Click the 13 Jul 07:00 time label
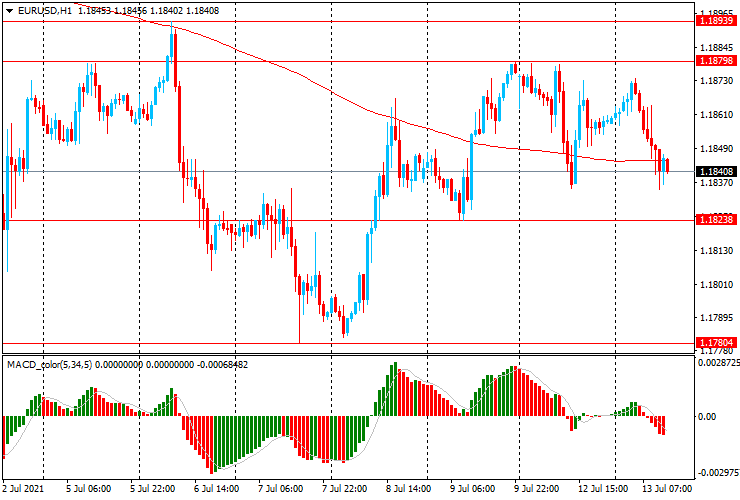The width and height of the screenshot is (740, 500). click(x=667, y=488)
